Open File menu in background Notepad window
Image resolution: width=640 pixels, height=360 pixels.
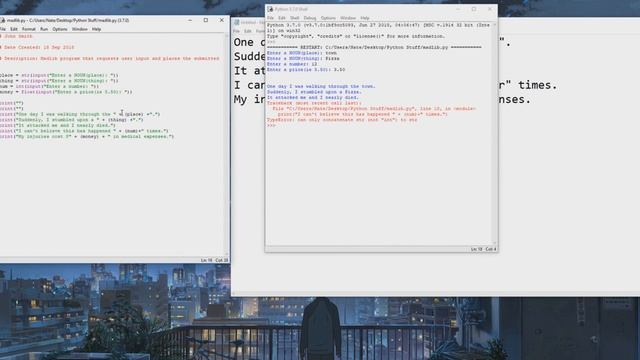click(236, 31)
